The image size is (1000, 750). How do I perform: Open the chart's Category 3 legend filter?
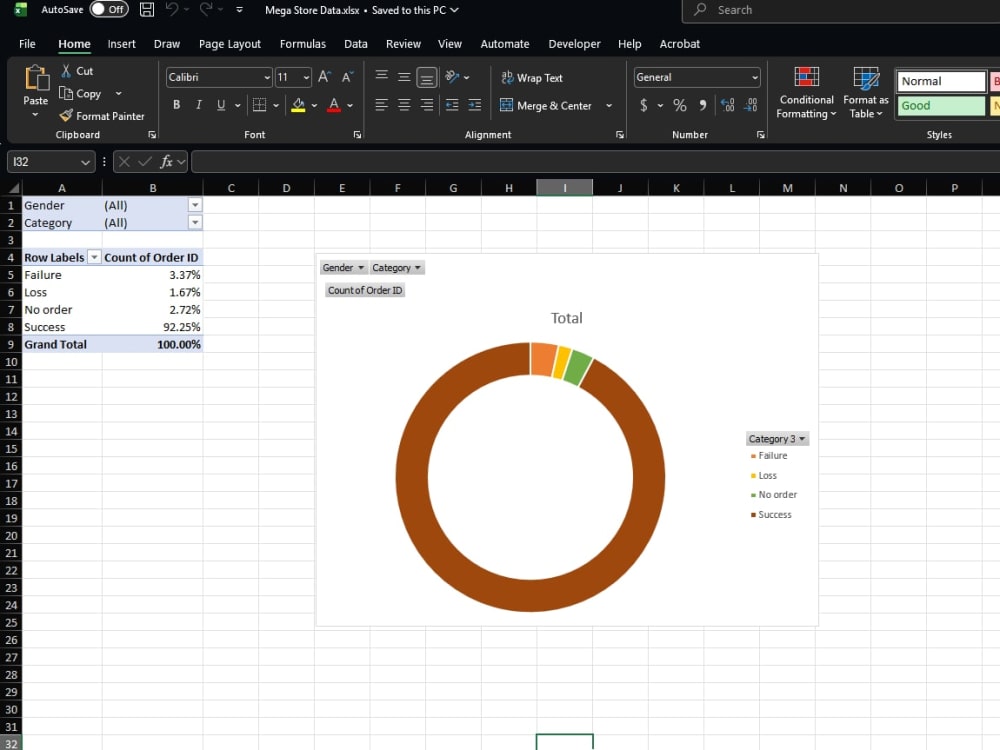777,439
